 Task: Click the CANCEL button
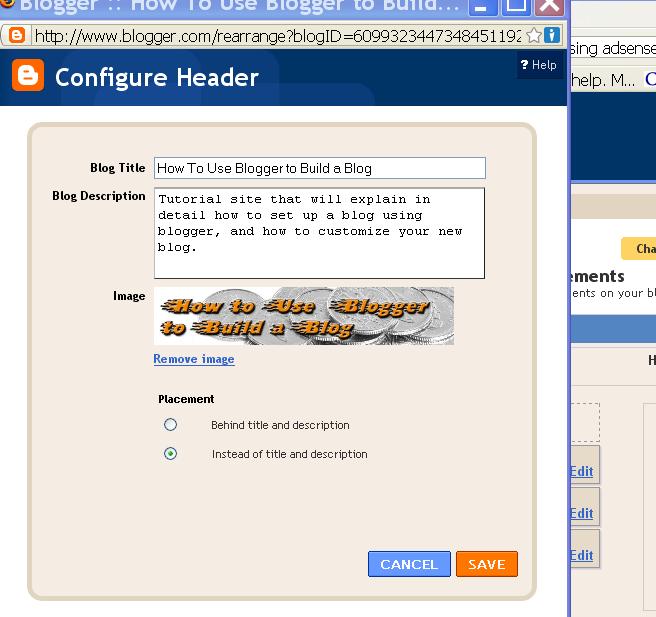pyautogui.click(x=409, y=564)
